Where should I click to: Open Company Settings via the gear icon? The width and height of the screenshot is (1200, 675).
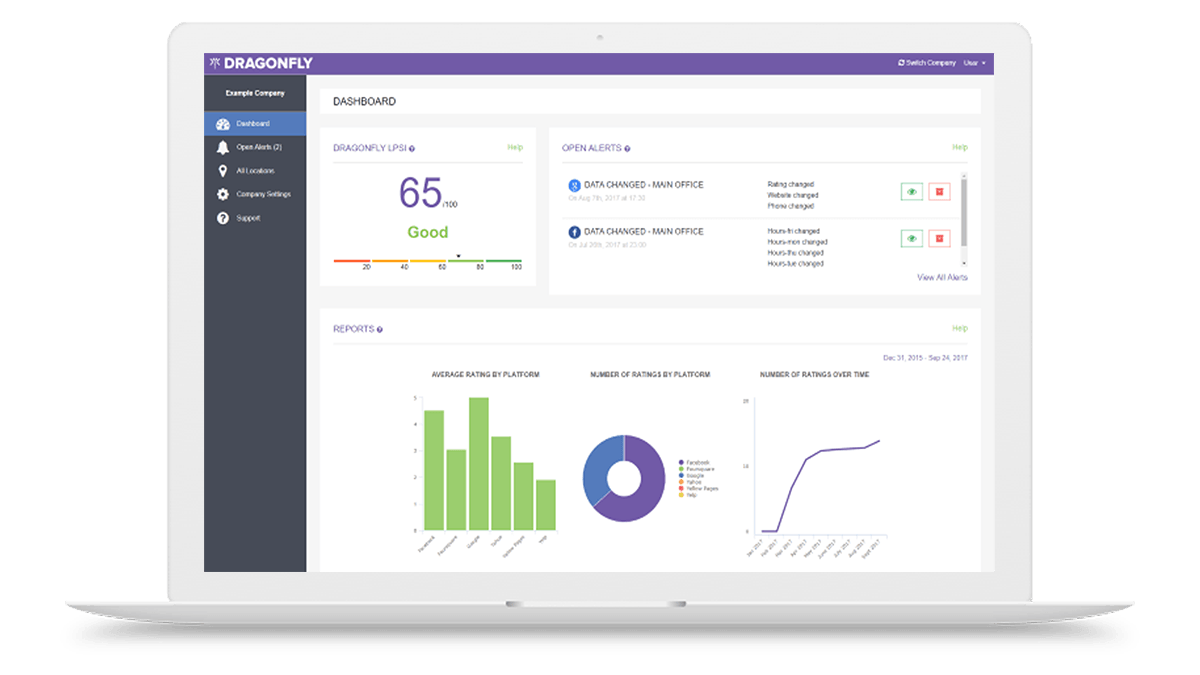222,194
